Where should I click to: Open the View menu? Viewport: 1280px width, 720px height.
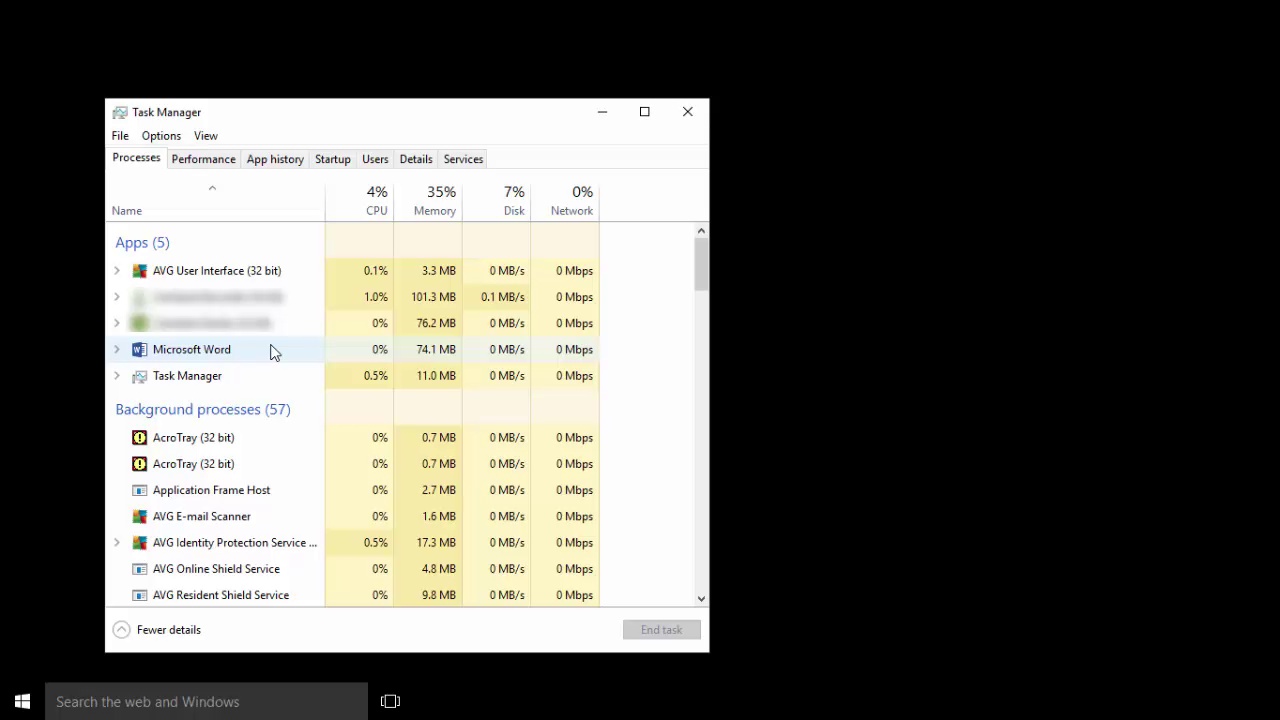point(206,136)
